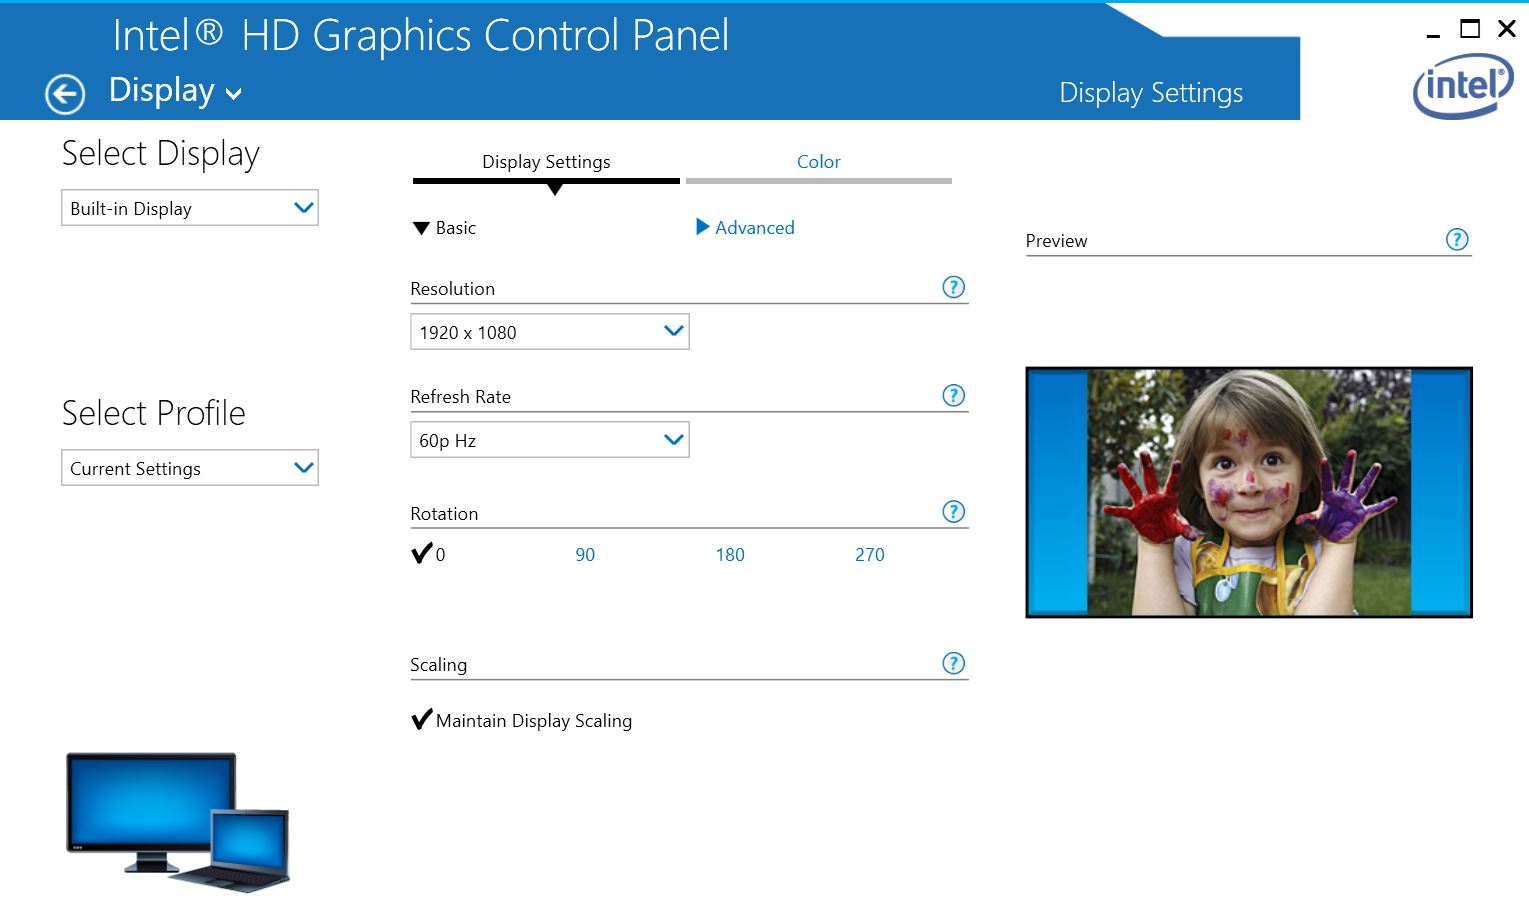Click the Display Settings header text

[1151, 93]
